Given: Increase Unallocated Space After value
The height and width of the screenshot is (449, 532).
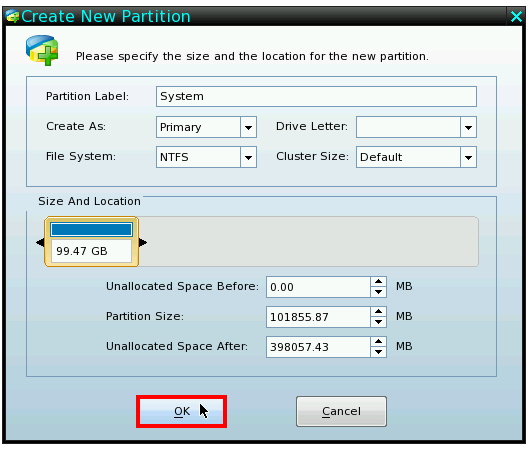Looking at the screenshot, I should [378, 341].
